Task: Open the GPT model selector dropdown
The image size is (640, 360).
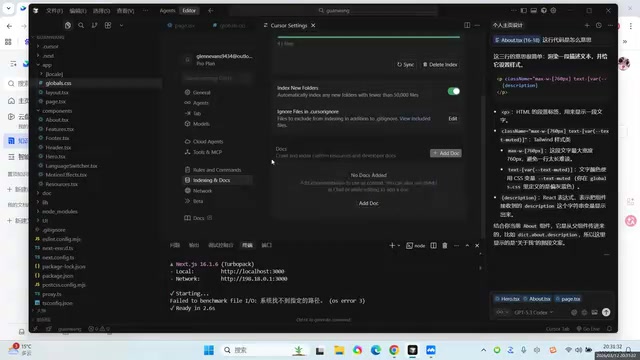Action: click(533, 312)
